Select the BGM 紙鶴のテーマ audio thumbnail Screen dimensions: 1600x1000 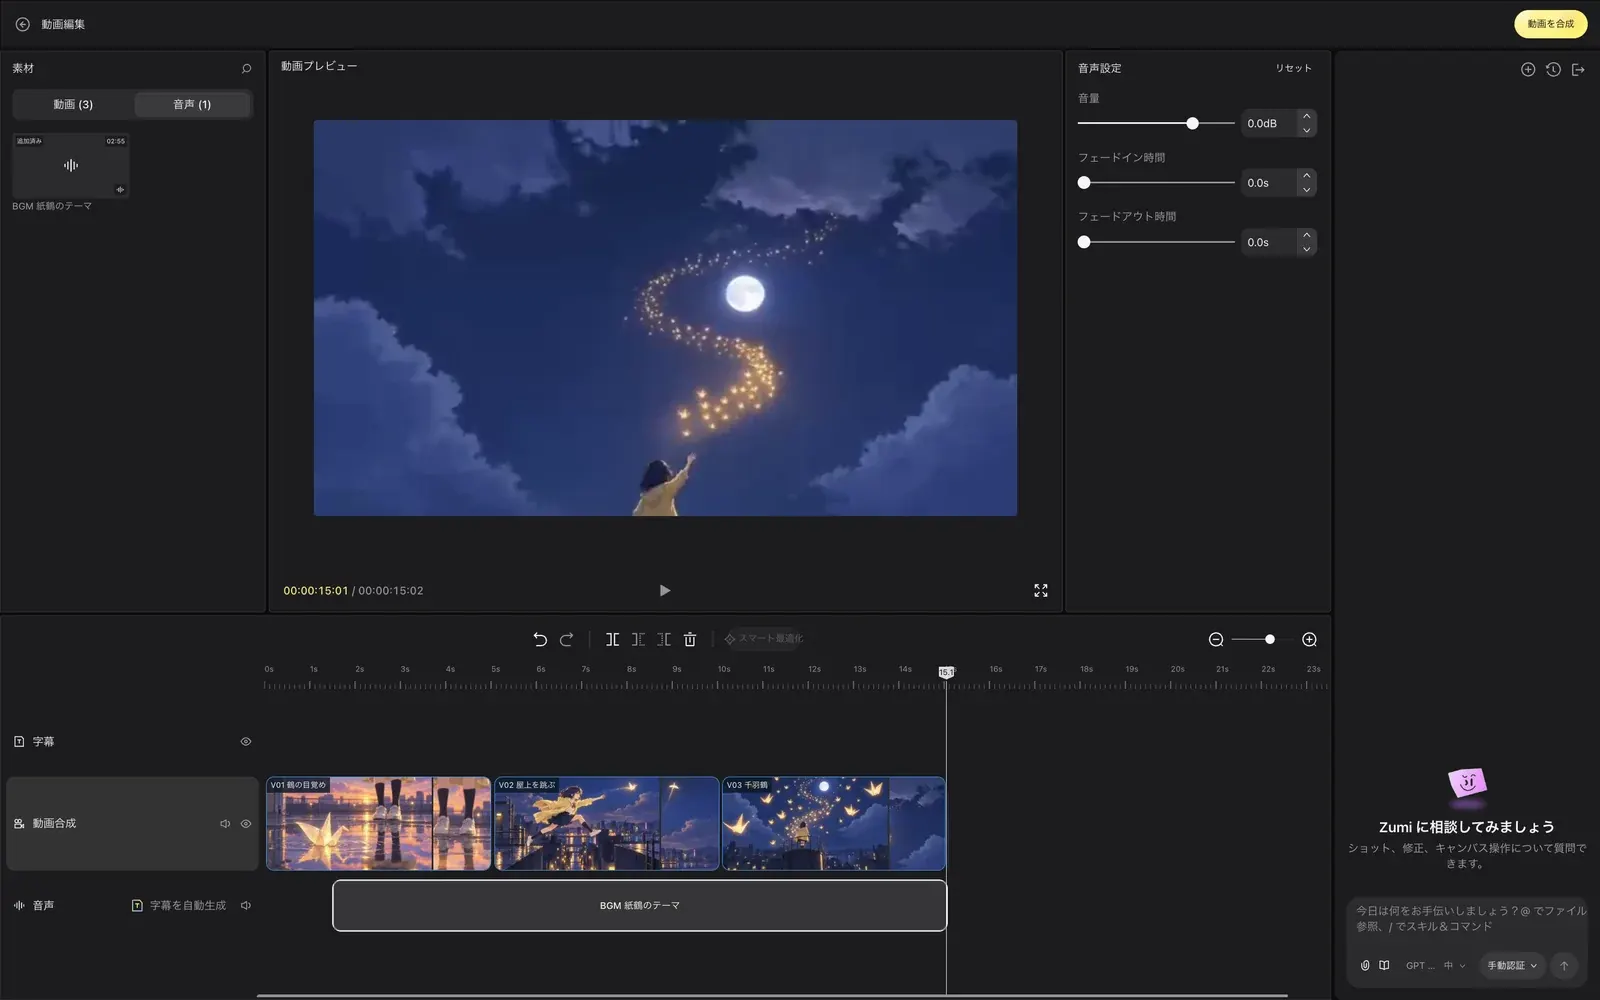(x=71, y=165)
